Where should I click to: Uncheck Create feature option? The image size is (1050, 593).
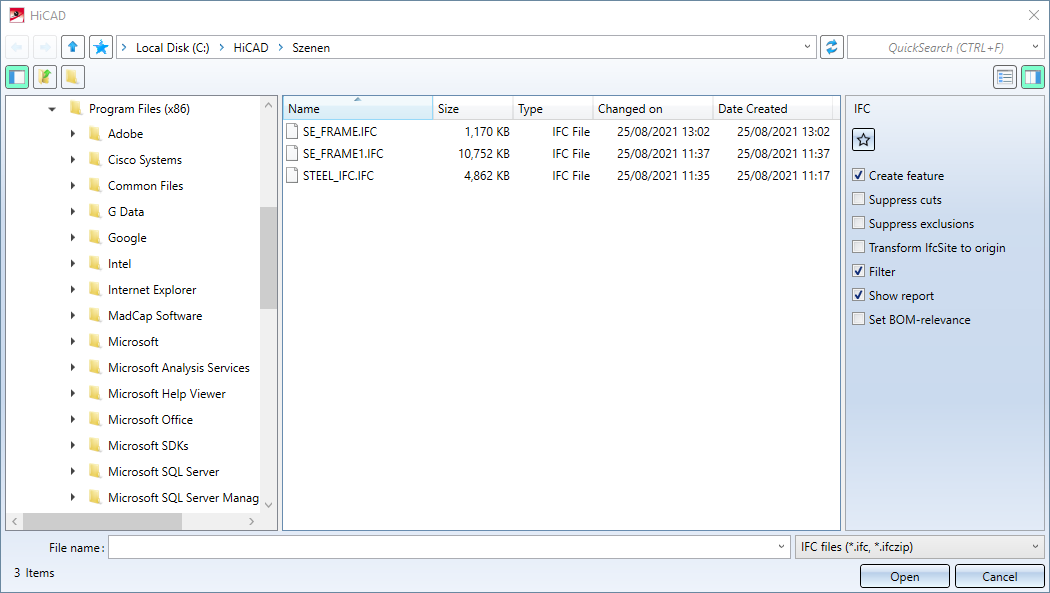(858, 175)
